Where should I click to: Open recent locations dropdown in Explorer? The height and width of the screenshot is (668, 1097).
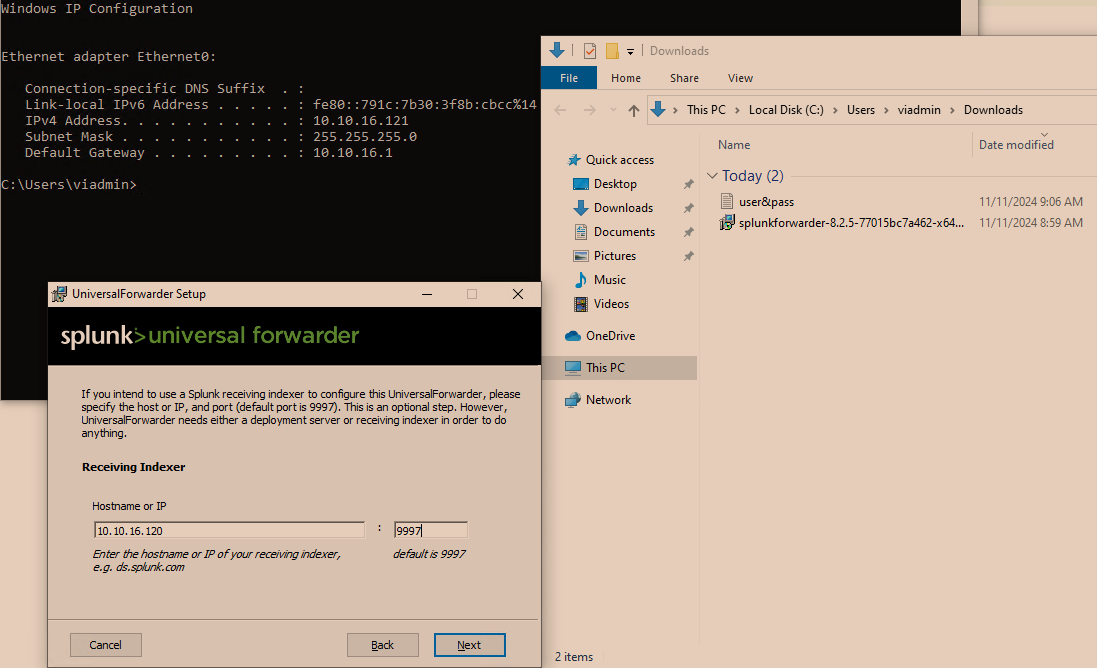(x=613, y=110)
